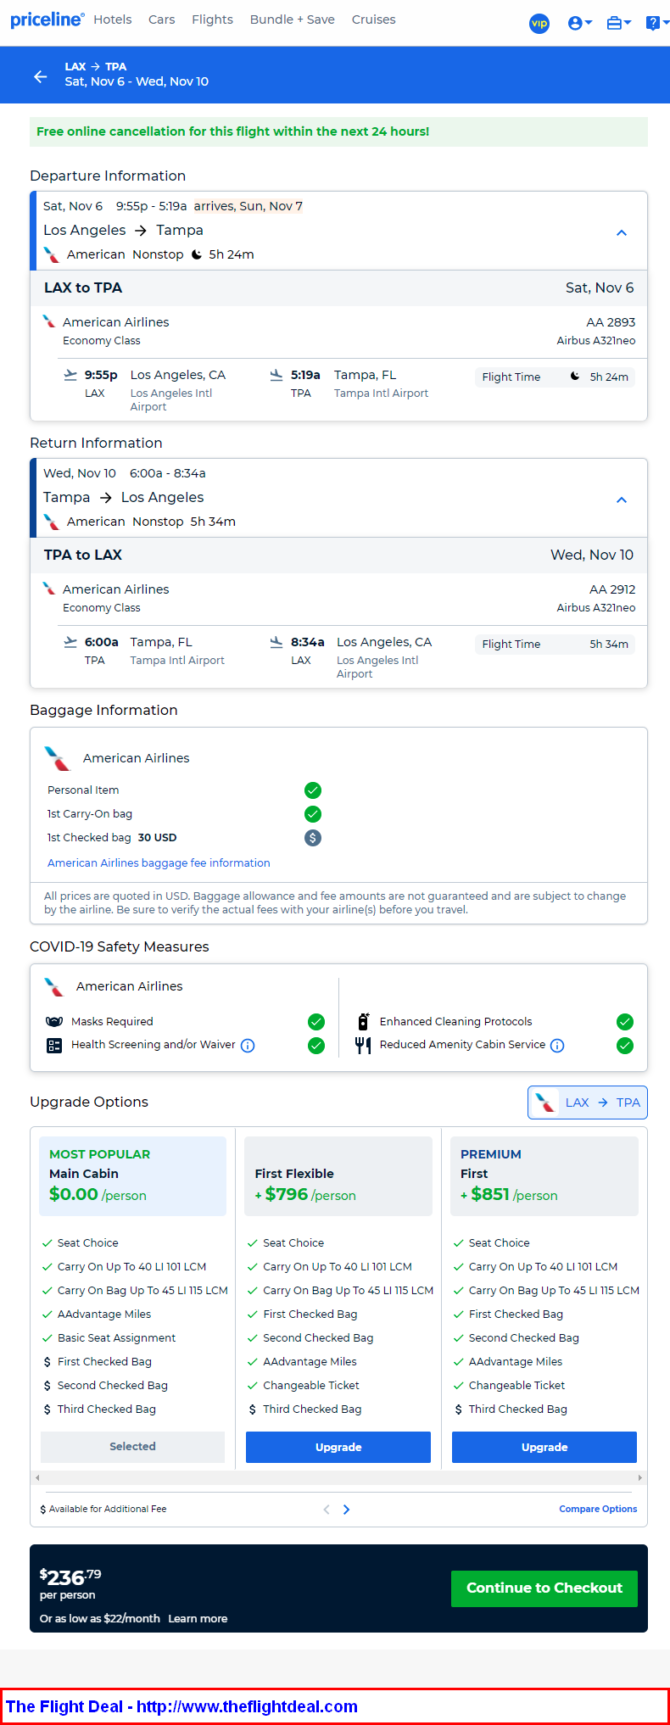Image resolution: width=670 pixels, height=1725 pixels.
Task: Collapse the return flight details chevron
Action: (x=621, y=500)
